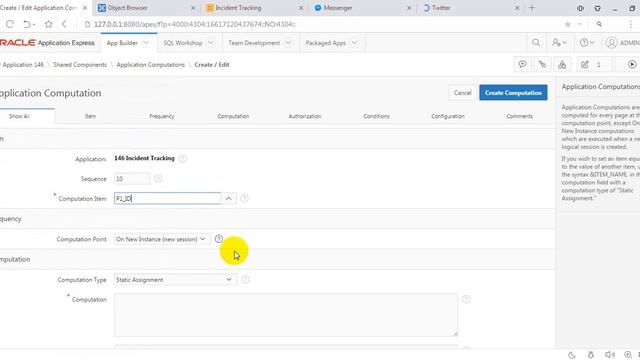Expand the SQL Workshop dropdown chevron
Viewport: 640px width, 360px height.
[x=211, y=42]
